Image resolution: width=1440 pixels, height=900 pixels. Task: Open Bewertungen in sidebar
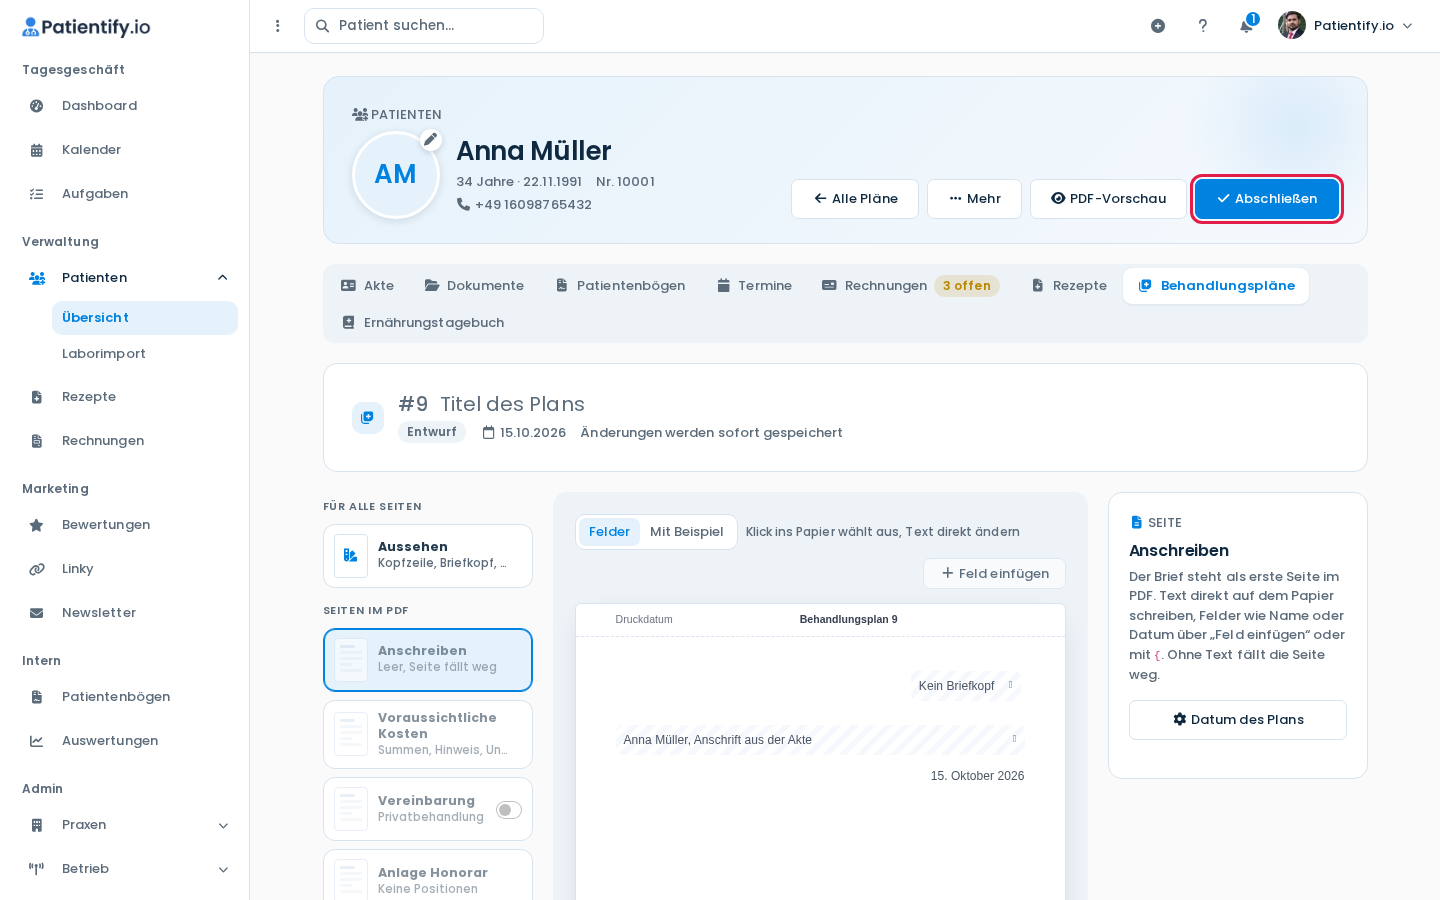click(125, 525)
